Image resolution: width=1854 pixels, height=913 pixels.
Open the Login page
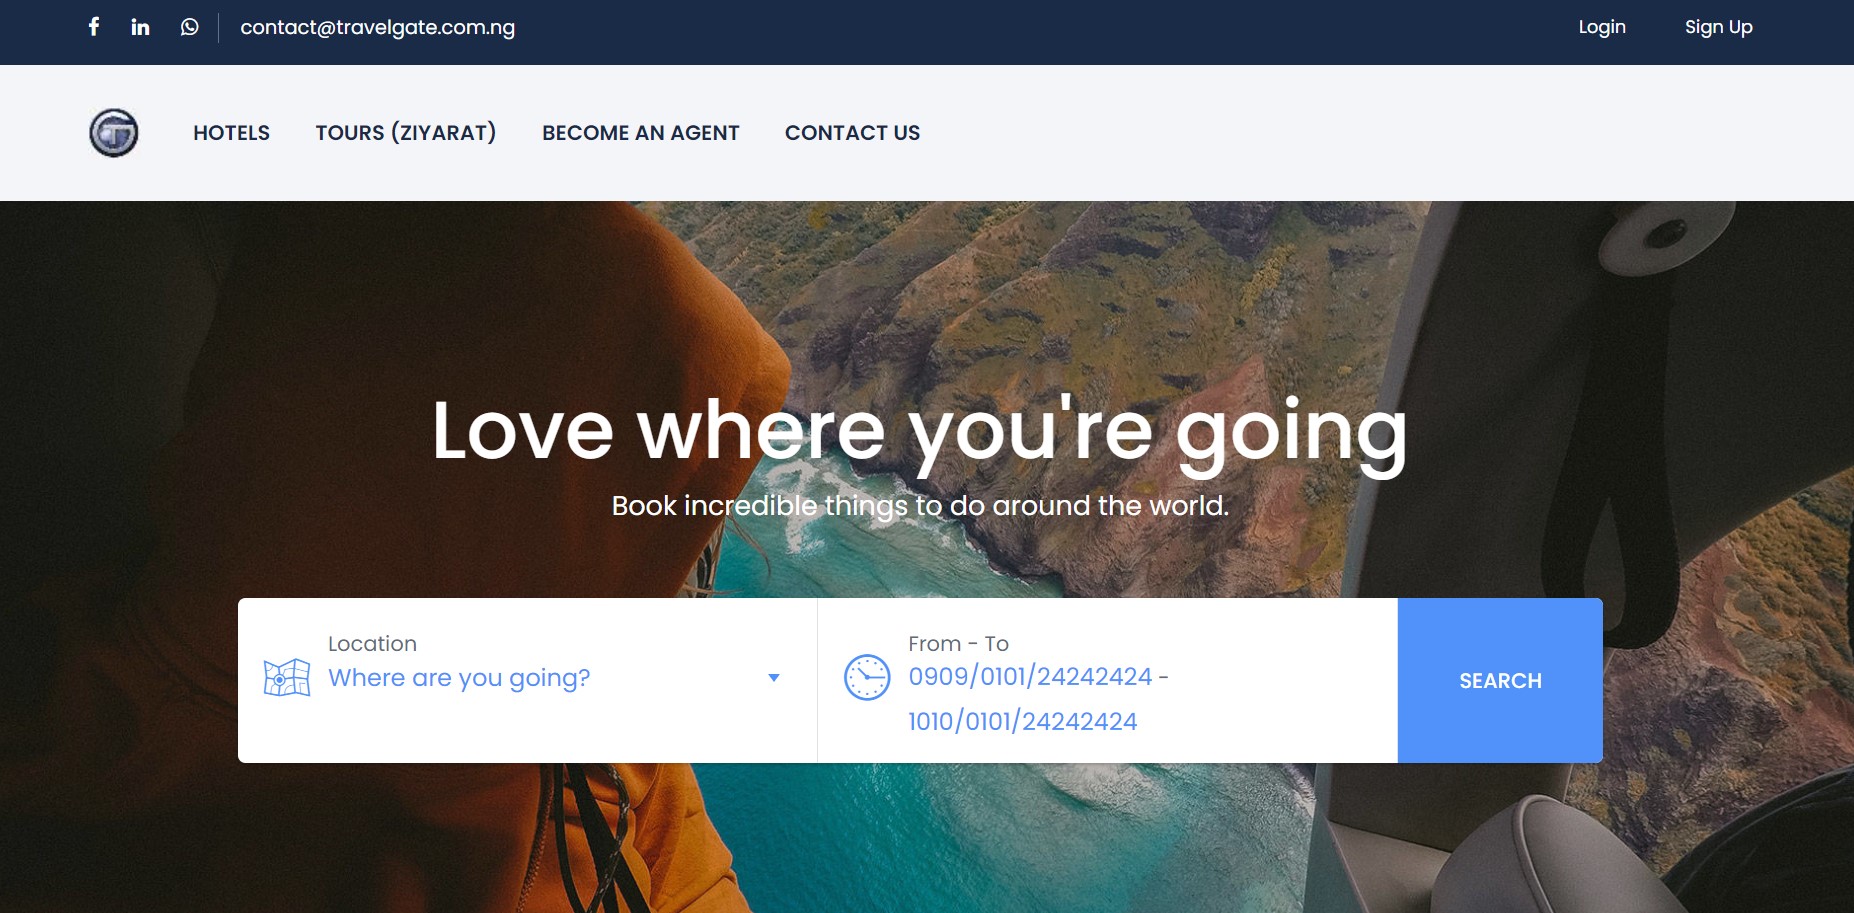tap(1601, 27)
